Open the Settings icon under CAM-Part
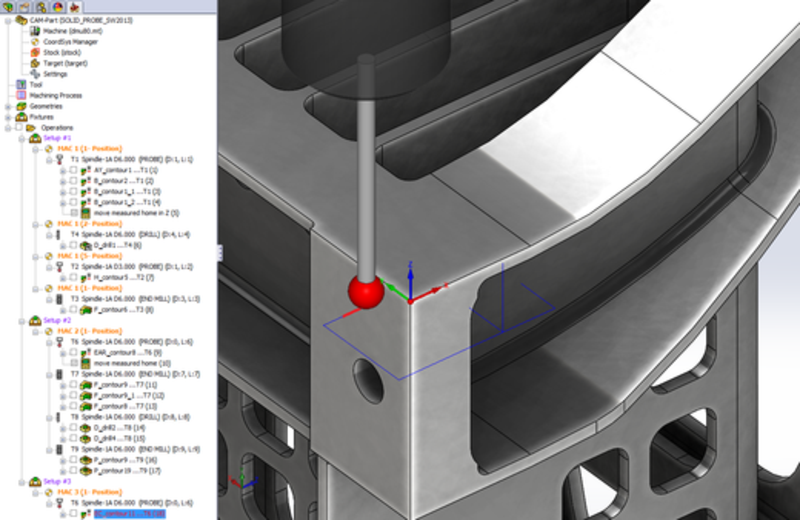Screen dimensions: 800x520 [x=35, y=74]
